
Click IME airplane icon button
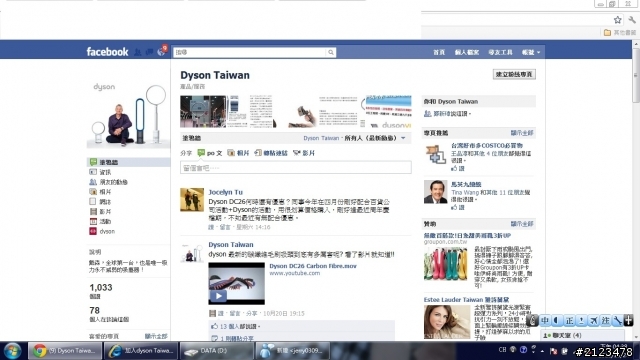[593, 320]
